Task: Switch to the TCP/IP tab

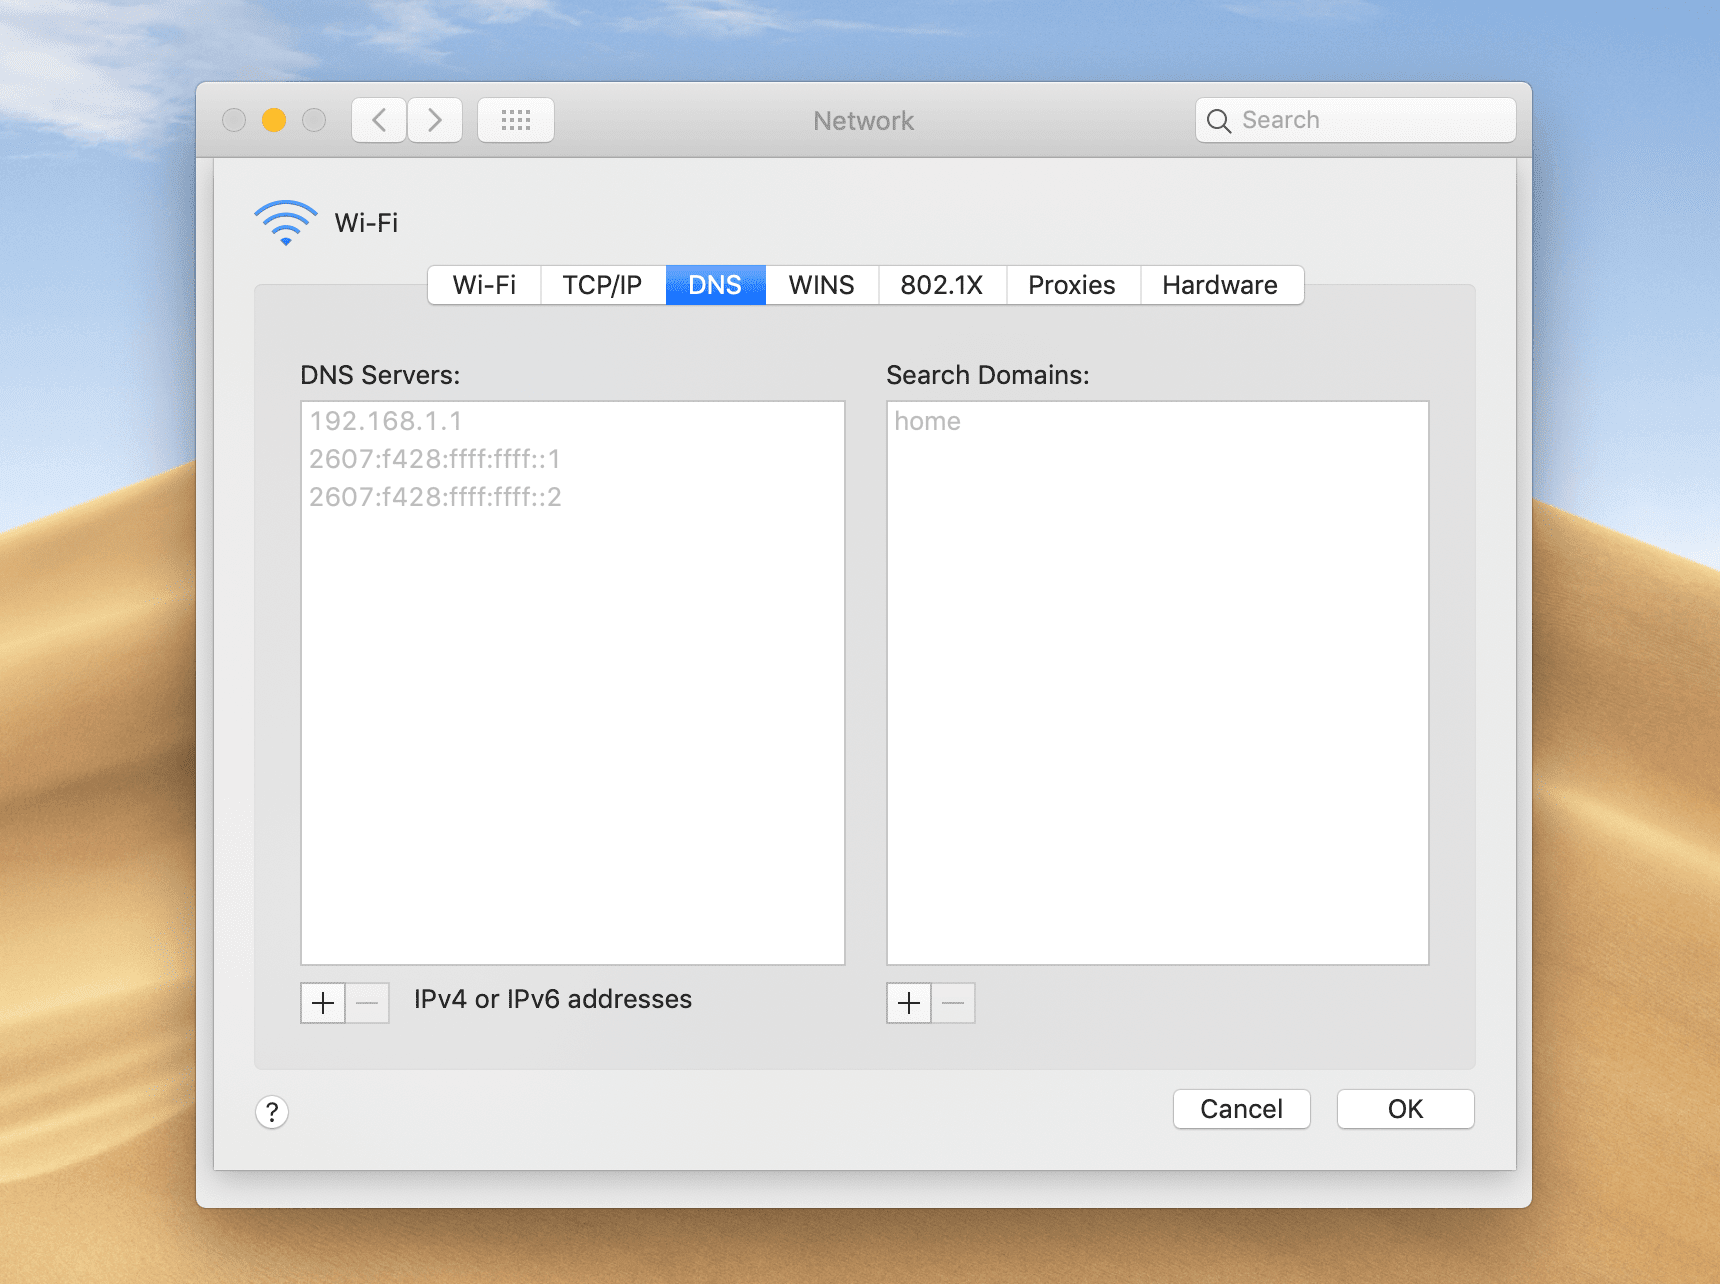Action: tap(602, 285)
